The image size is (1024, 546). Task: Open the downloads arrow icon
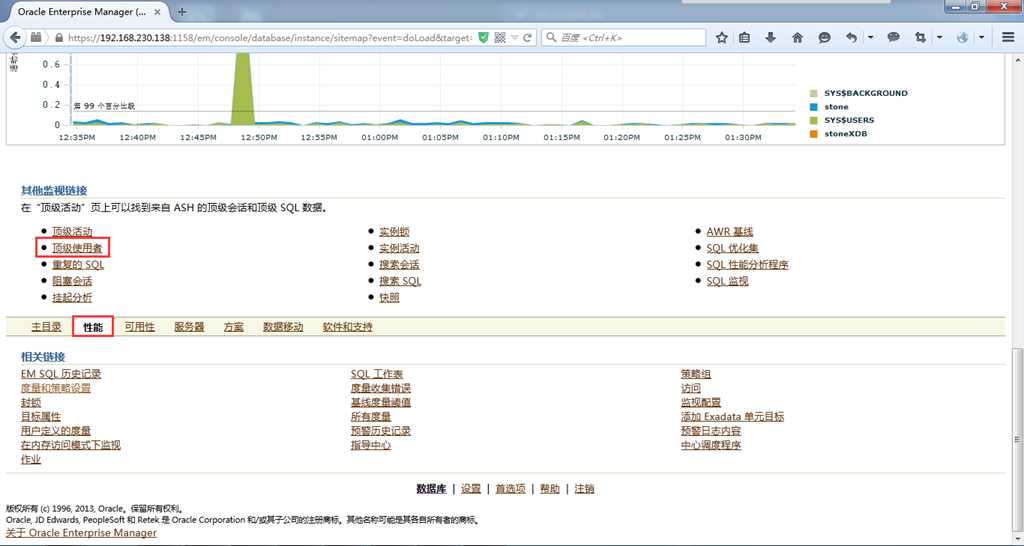pyautogui.click(x=771, y=37)
